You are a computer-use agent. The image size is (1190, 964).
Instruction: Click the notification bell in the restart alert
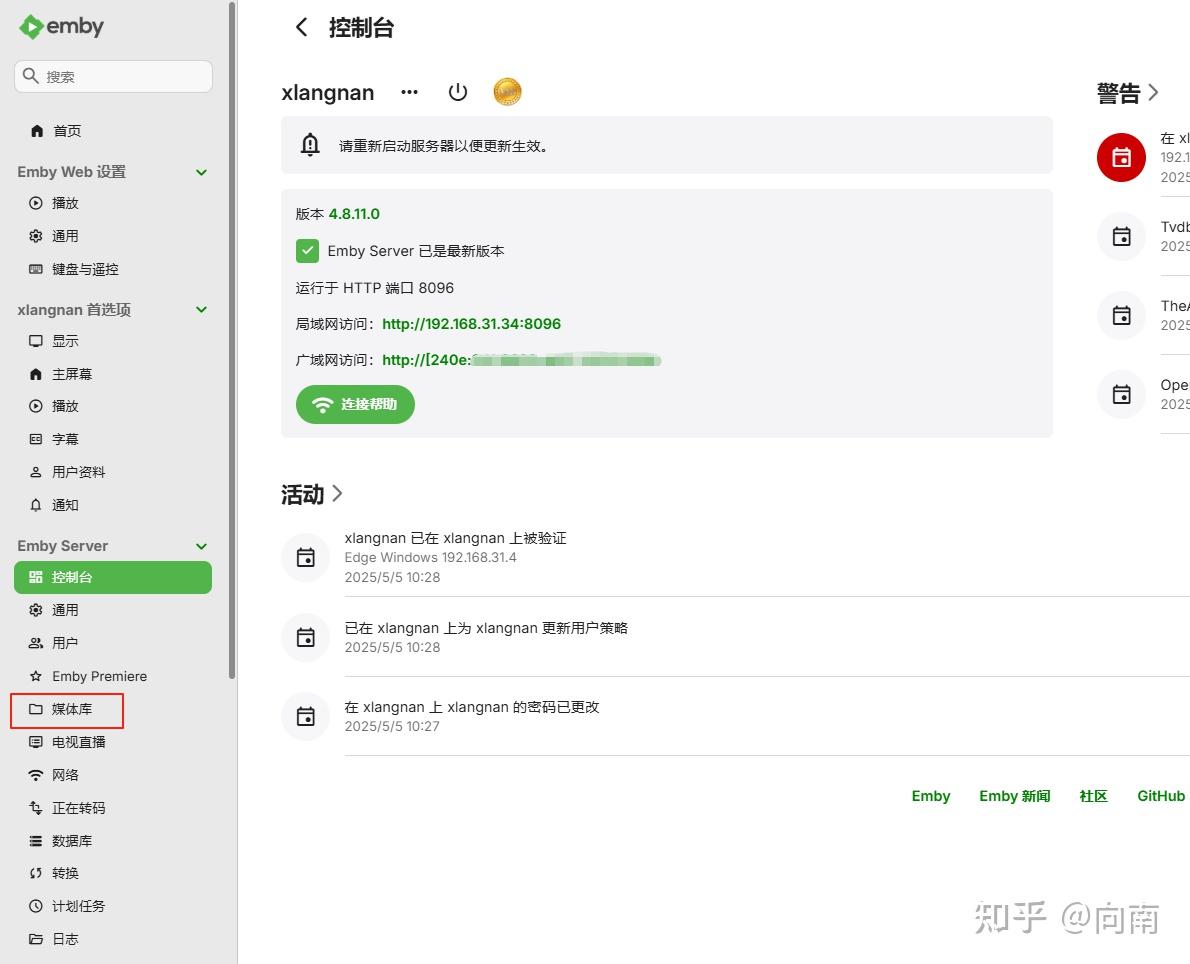point(310,144)
